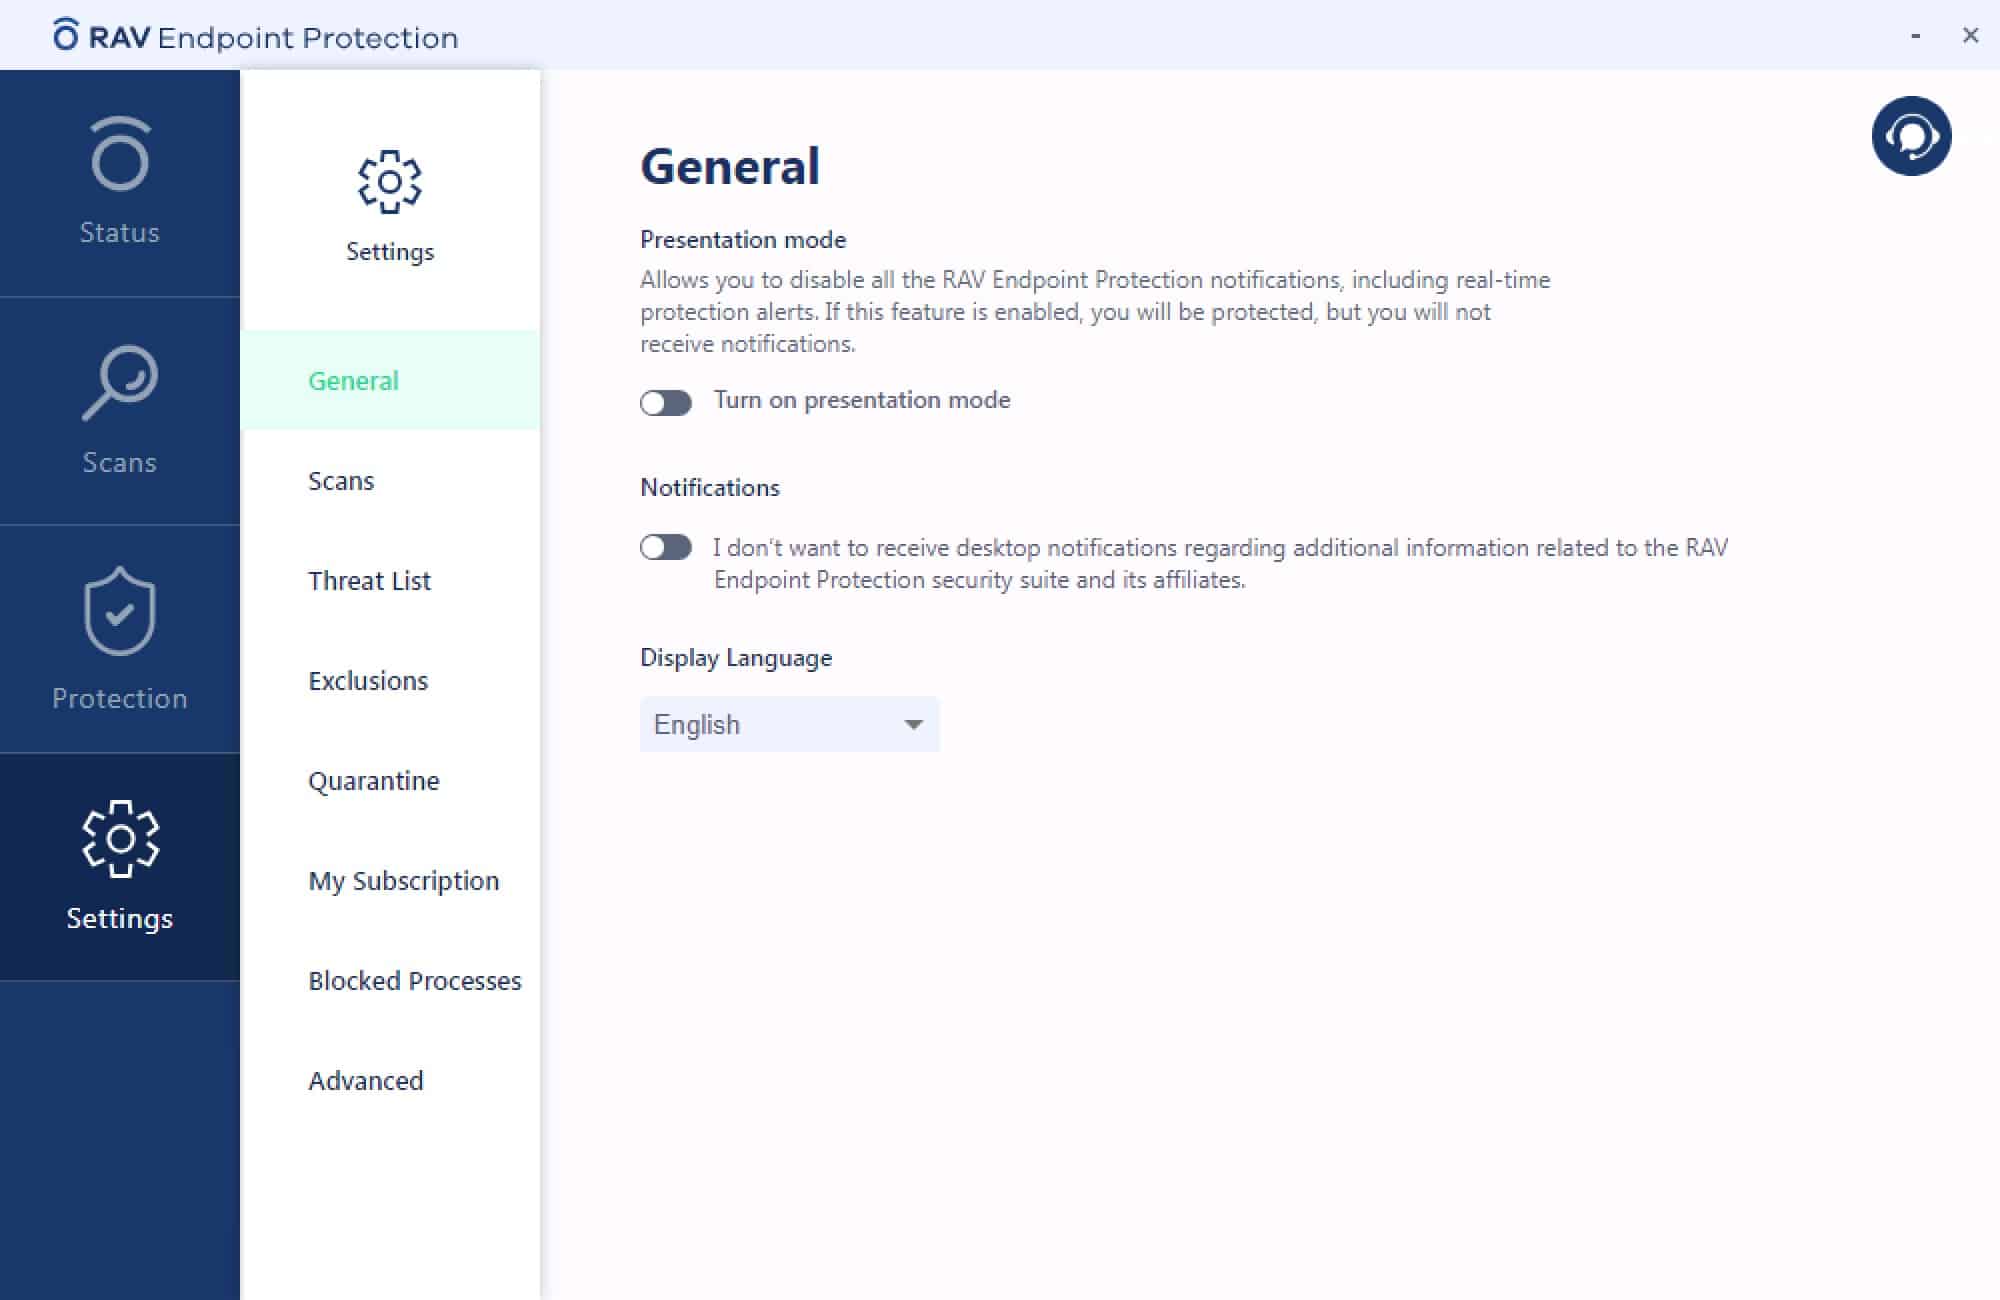Click the 'Presentation mode' heading
The image size is (2000, 1300).
pyautogui.click(x=743, y=240)
